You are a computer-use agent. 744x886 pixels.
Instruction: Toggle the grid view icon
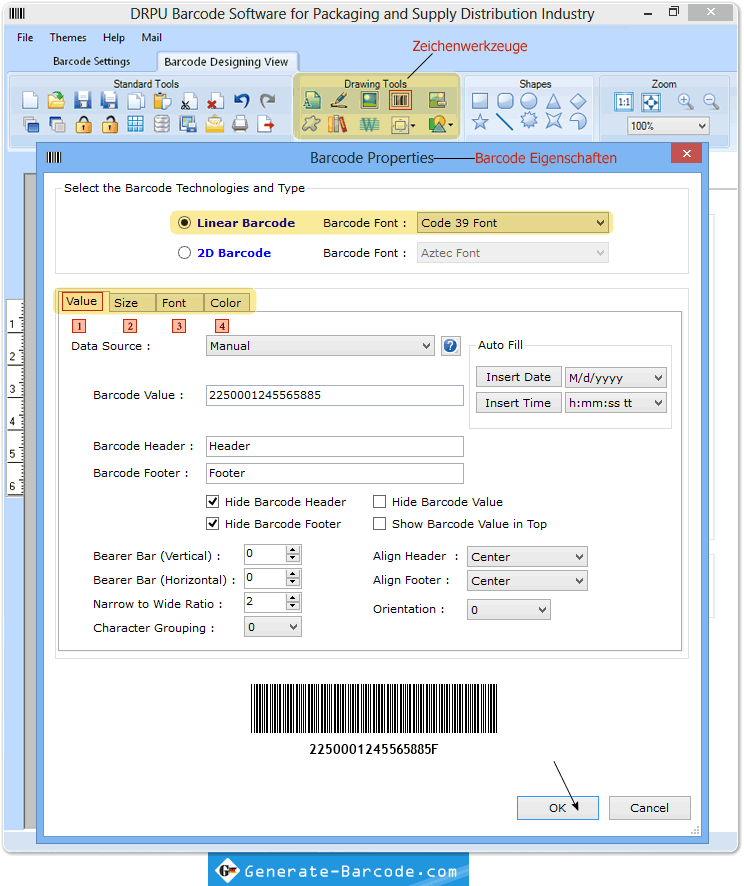[136, 124]
